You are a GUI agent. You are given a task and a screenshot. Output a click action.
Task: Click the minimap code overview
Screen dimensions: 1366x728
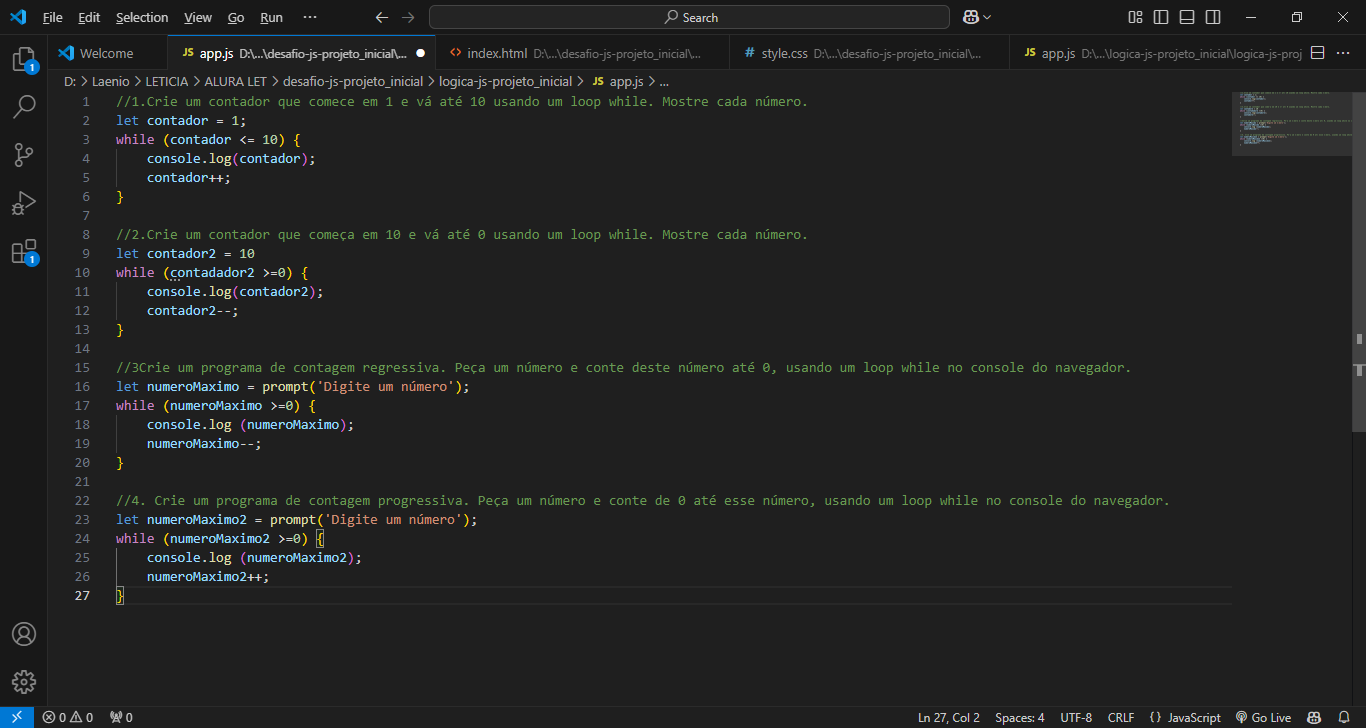click(x=1291, y=123)
